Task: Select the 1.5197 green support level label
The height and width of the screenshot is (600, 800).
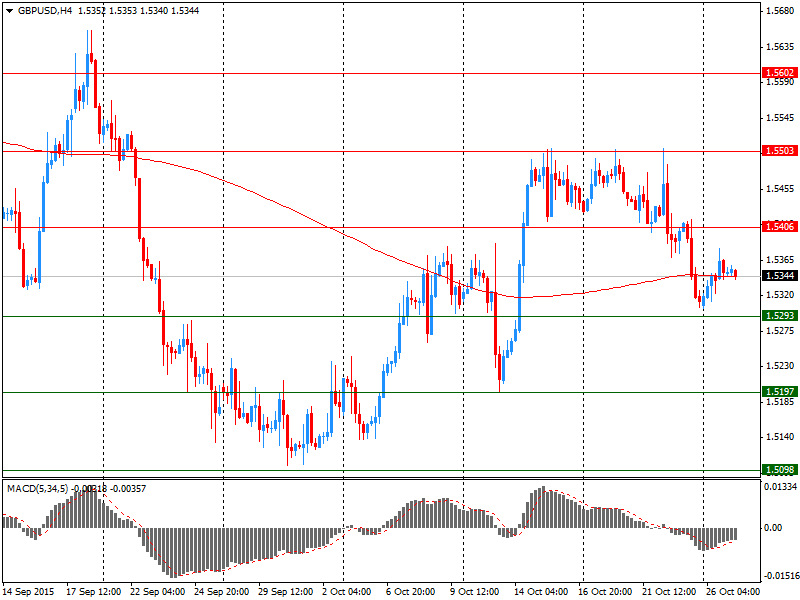Action: 780,391
